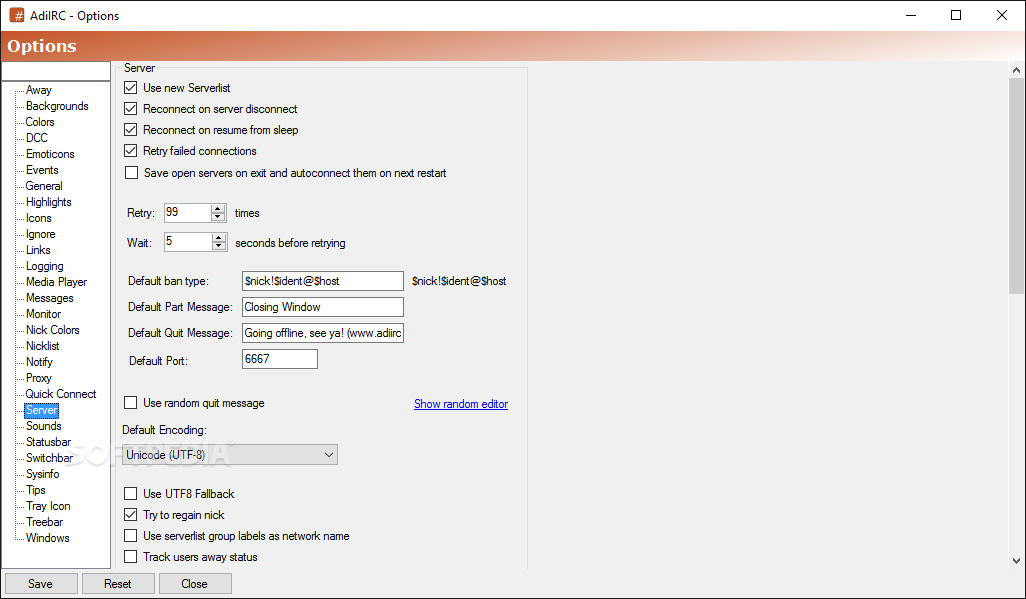Increase the Wait seconds value
1026x599 pixels.
pos(219,238)
